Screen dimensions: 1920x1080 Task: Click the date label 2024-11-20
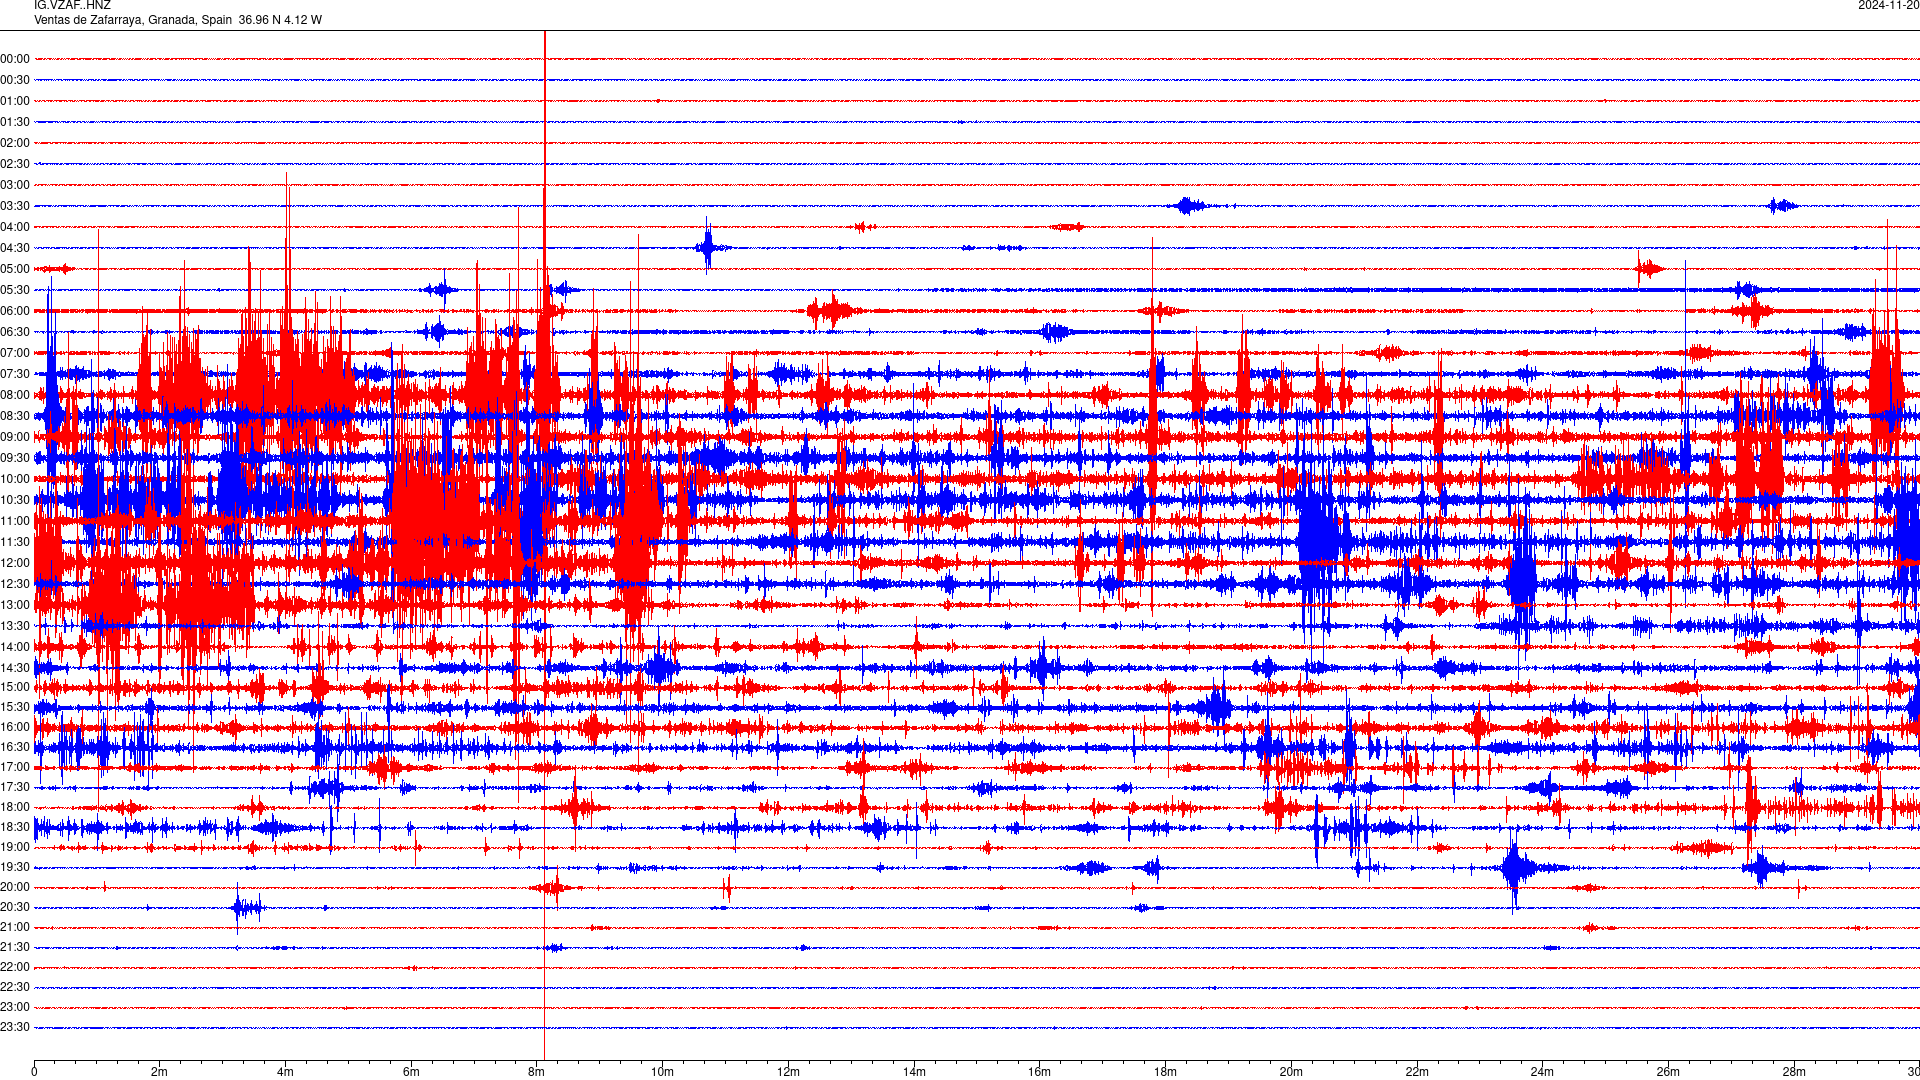1888,6
